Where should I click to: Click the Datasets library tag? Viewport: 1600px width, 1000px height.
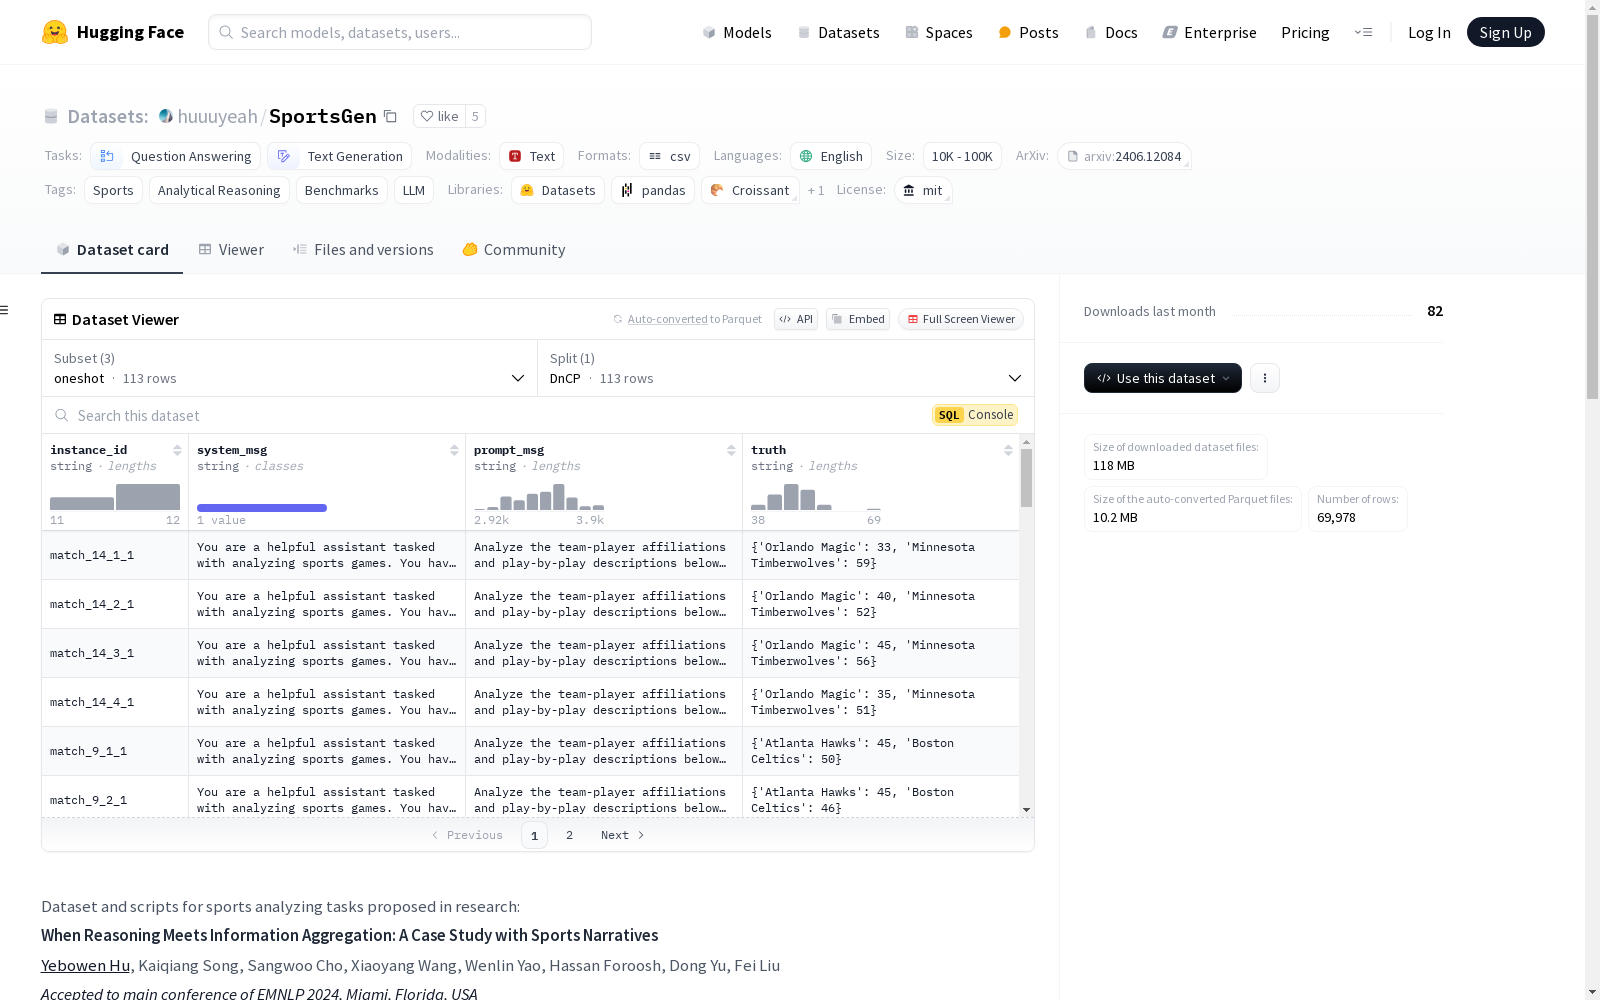click(558, 190)
